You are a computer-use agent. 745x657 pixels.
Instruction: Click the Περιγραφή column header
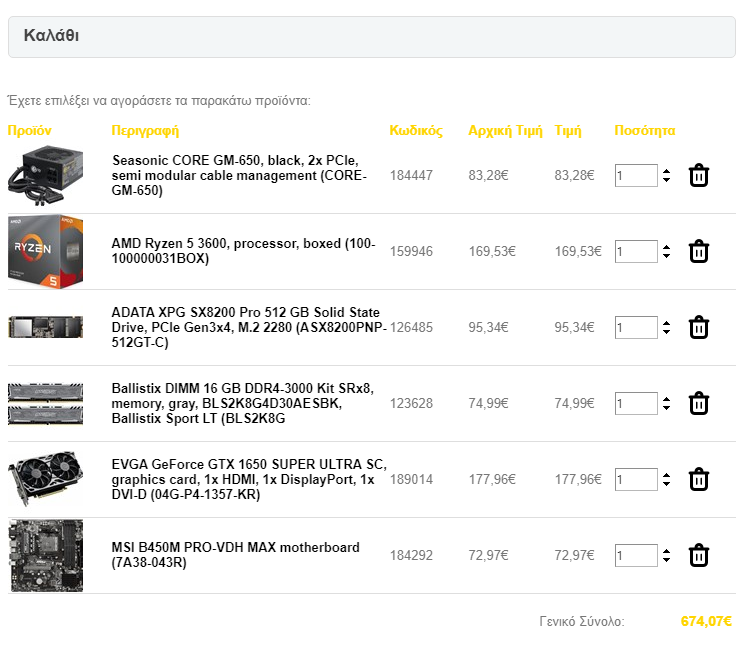pyautogui.click(x=145, y=131)
